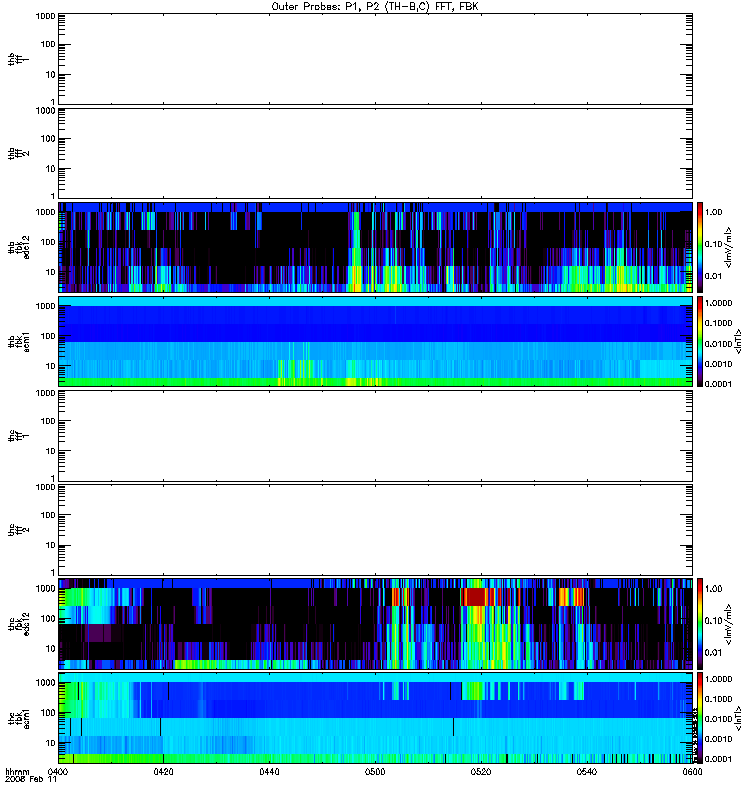Screen dimensions: 750x800
Task: Click the thb fff 1 panel axis label
Action: pos(19,59)
